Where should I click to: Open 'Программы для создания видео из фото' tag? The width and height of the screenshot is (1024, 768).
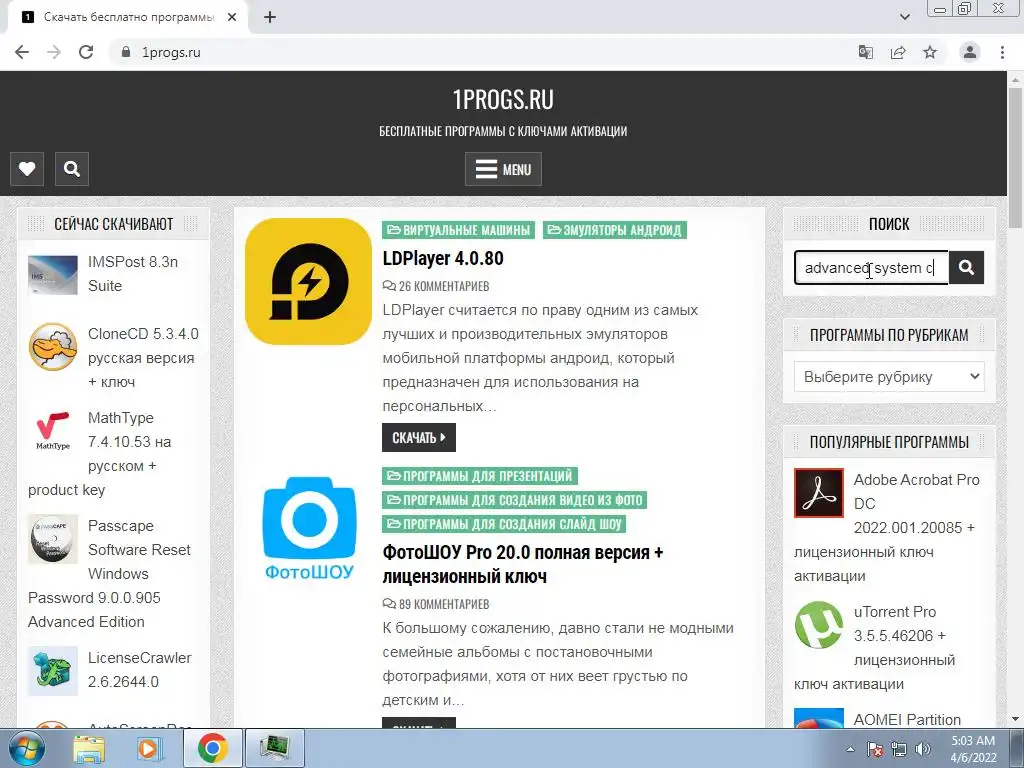515,500
